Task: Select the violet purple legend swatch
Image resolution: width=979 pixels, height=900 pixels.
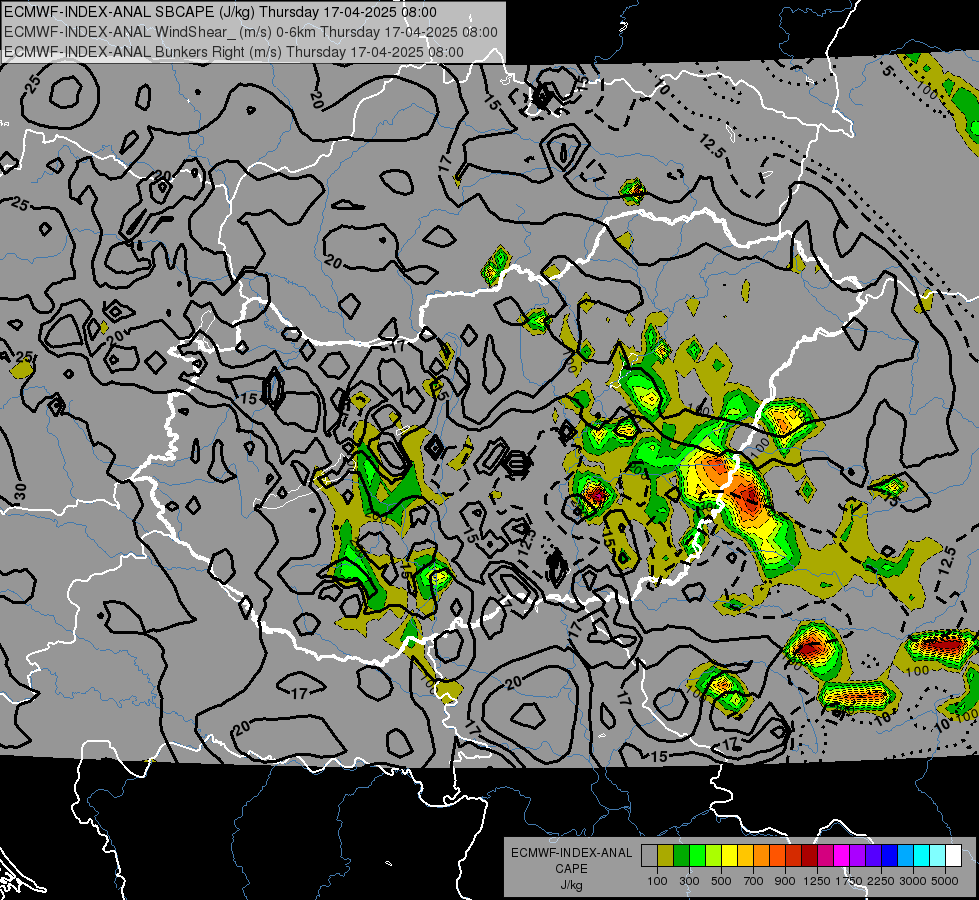Action: (x=857, y=855)
